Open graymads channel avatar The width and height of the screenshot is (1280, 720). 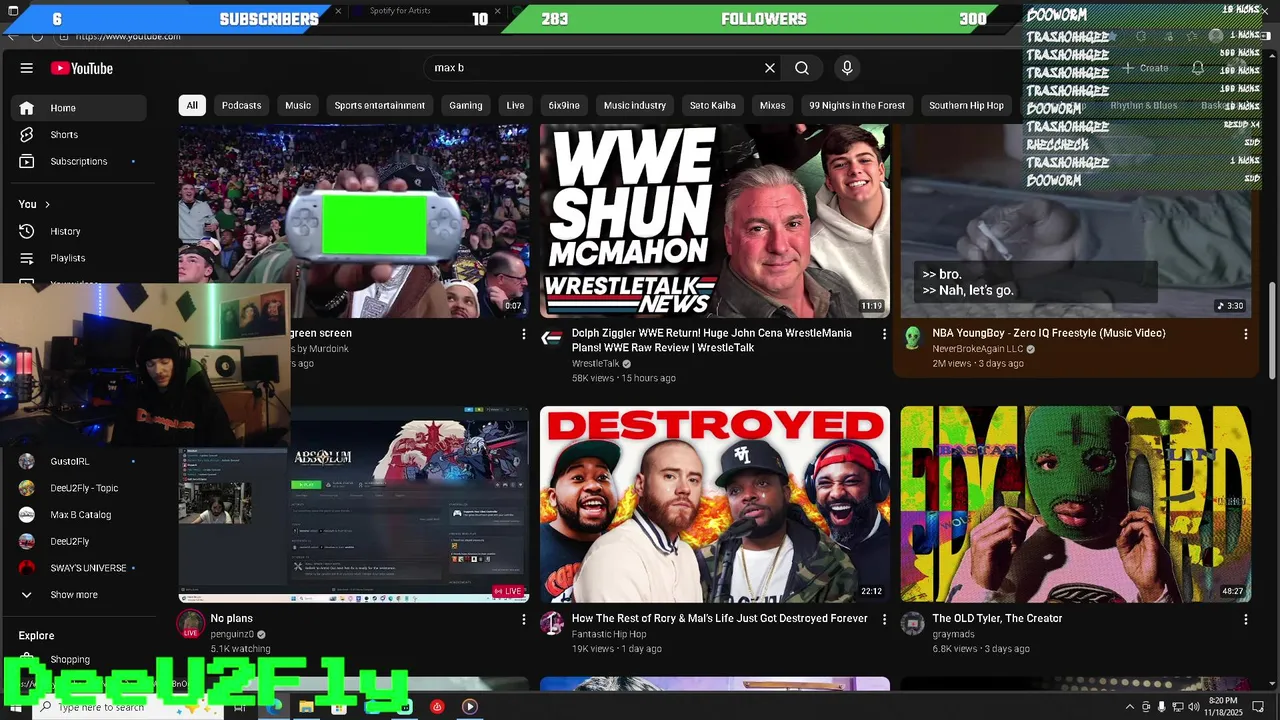912,624
